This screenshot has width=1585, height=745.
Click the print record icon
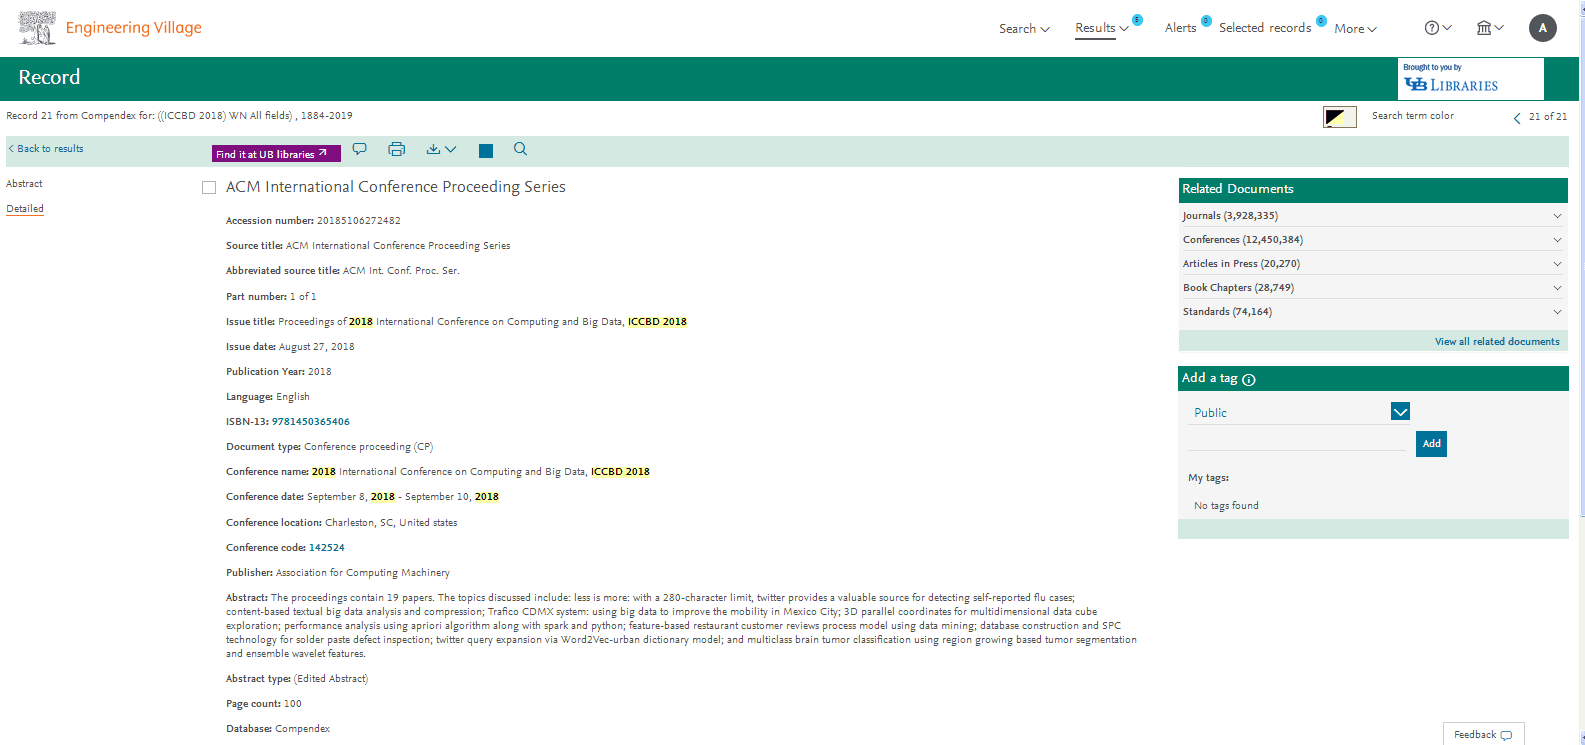(396, 149)
